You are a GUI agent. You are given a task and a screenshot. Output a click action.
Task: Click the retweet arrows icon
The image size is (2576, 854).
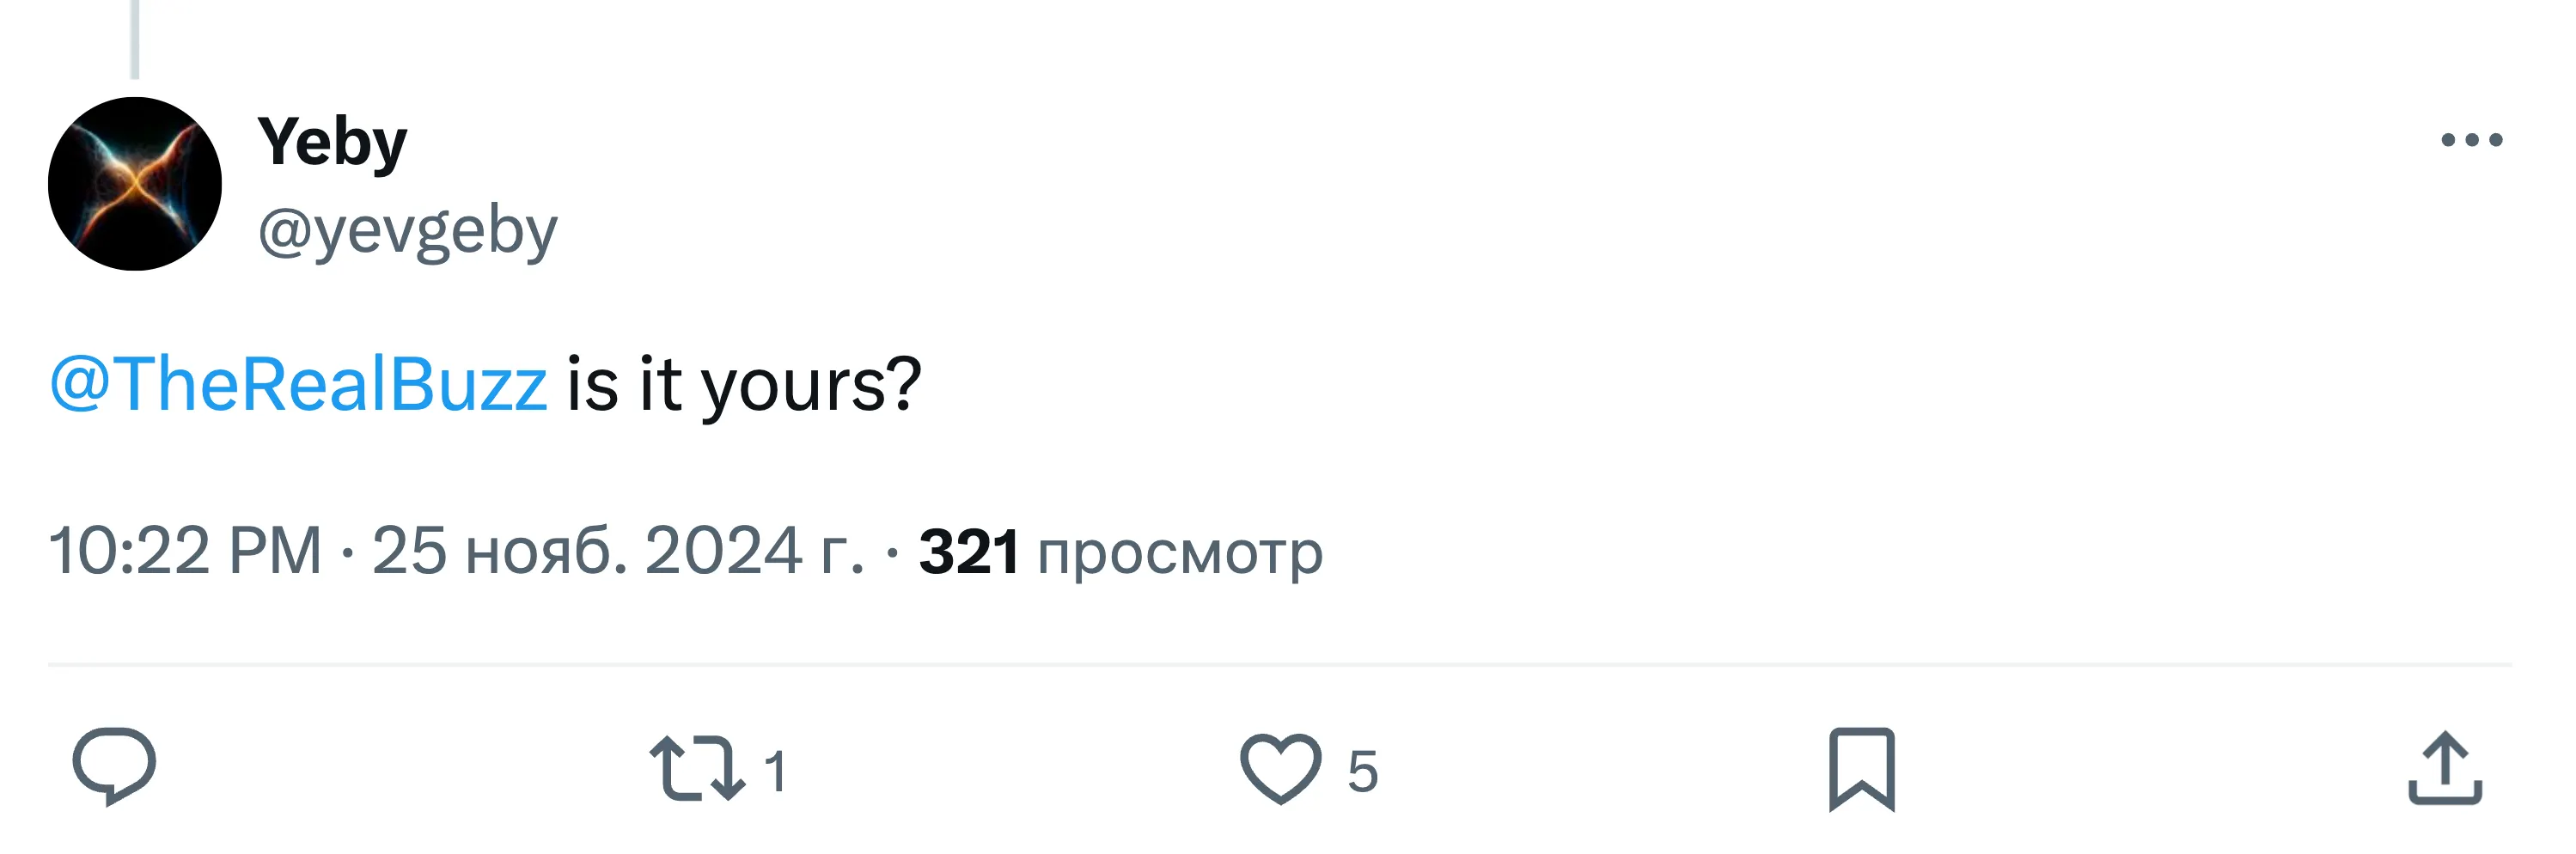point(697,769)
